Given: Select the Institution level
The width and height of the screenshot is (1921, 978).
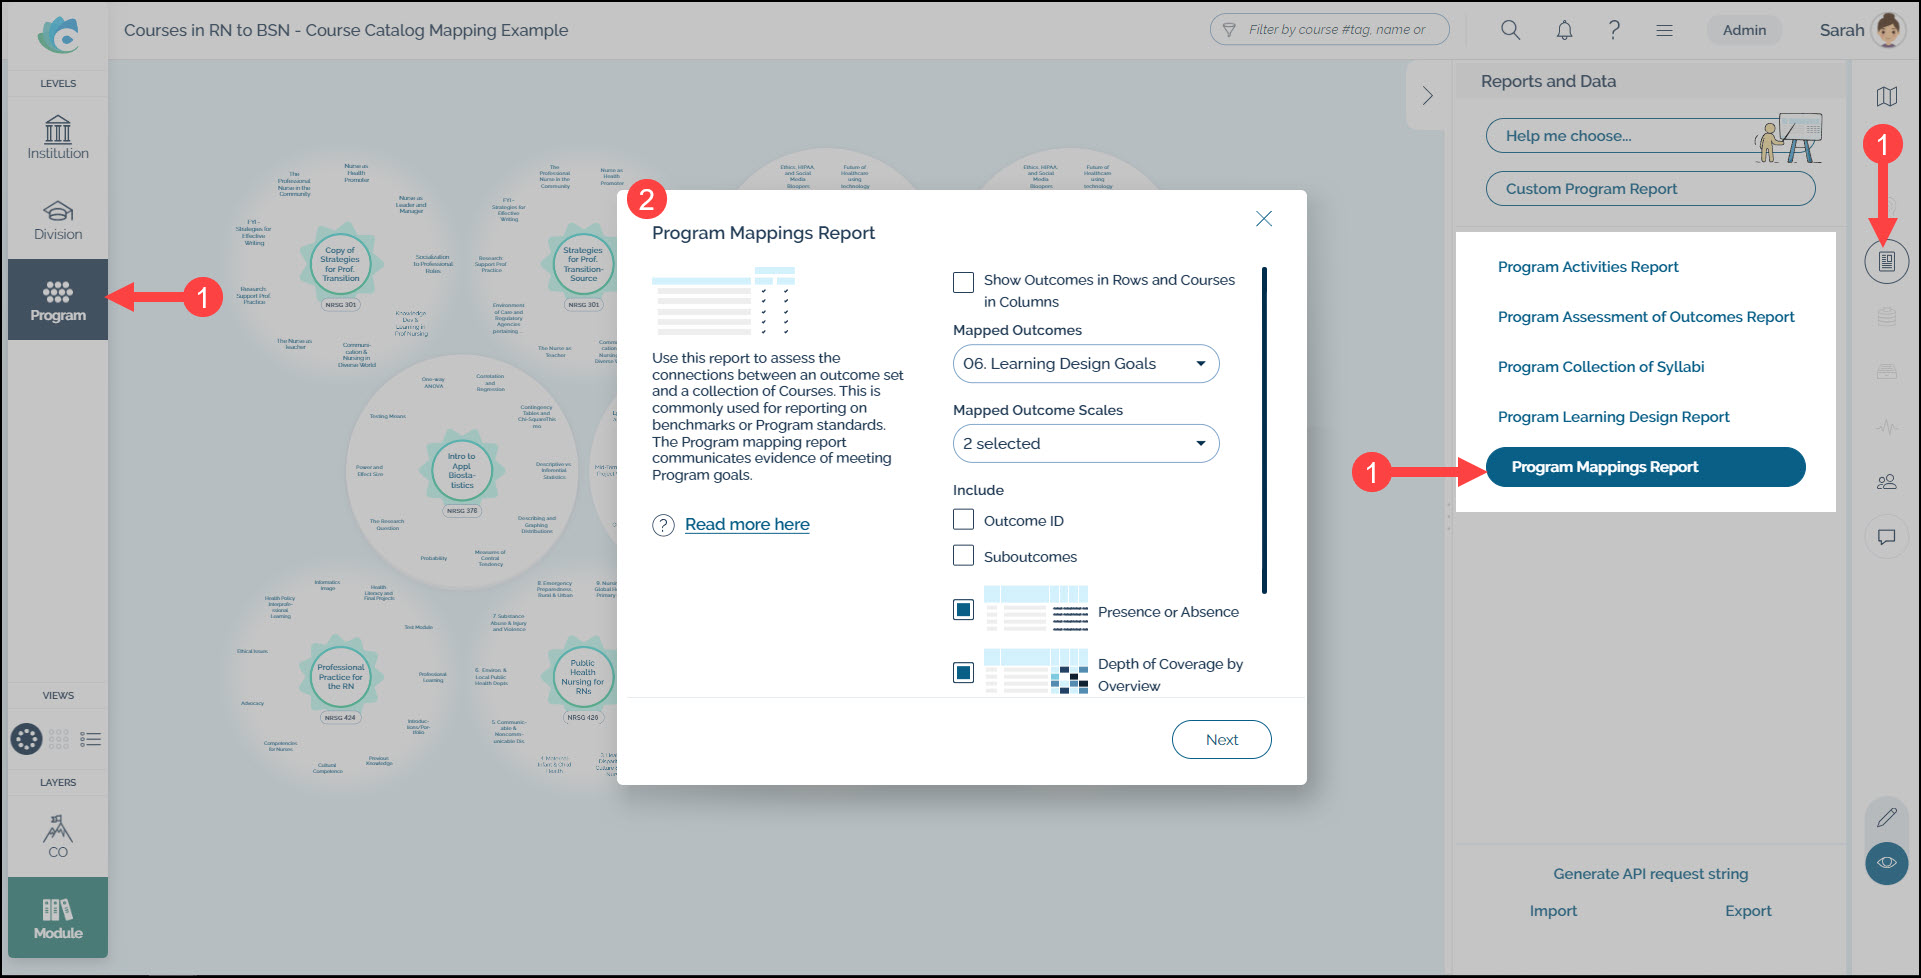Looking at the screenshot, I should coord(58,138).
